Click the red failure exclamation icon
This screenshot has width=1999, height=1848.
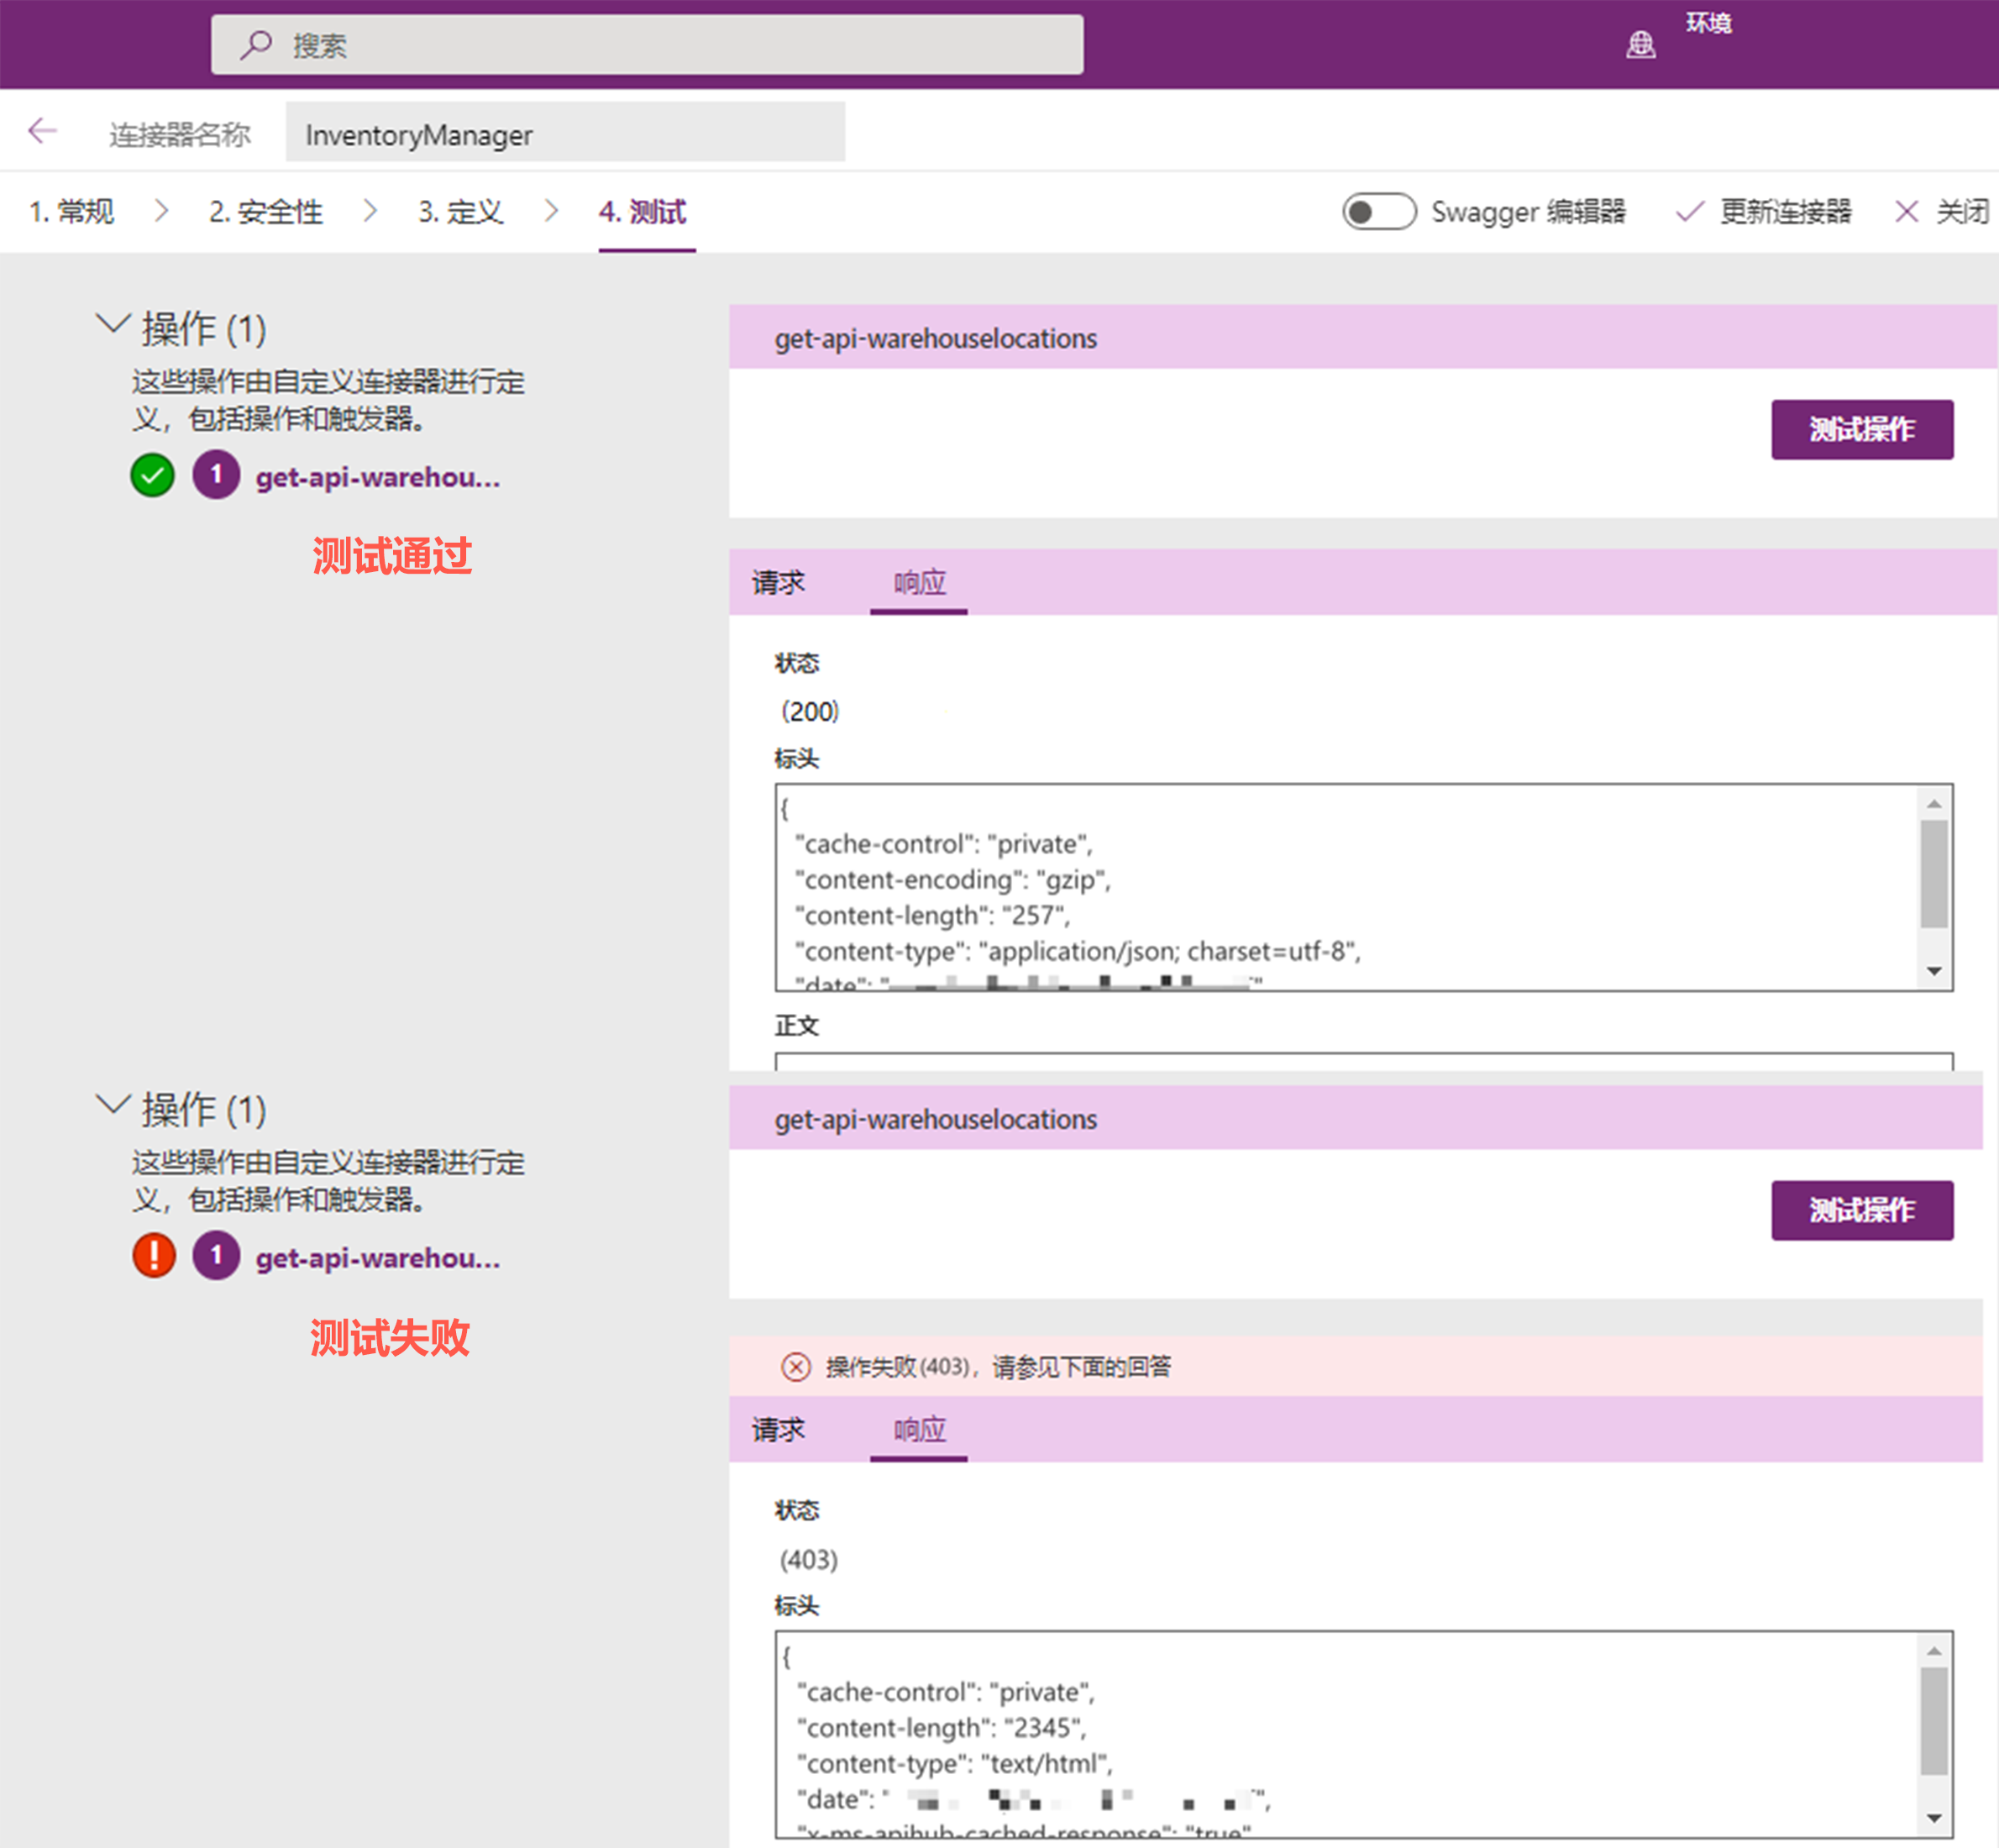154,1256
